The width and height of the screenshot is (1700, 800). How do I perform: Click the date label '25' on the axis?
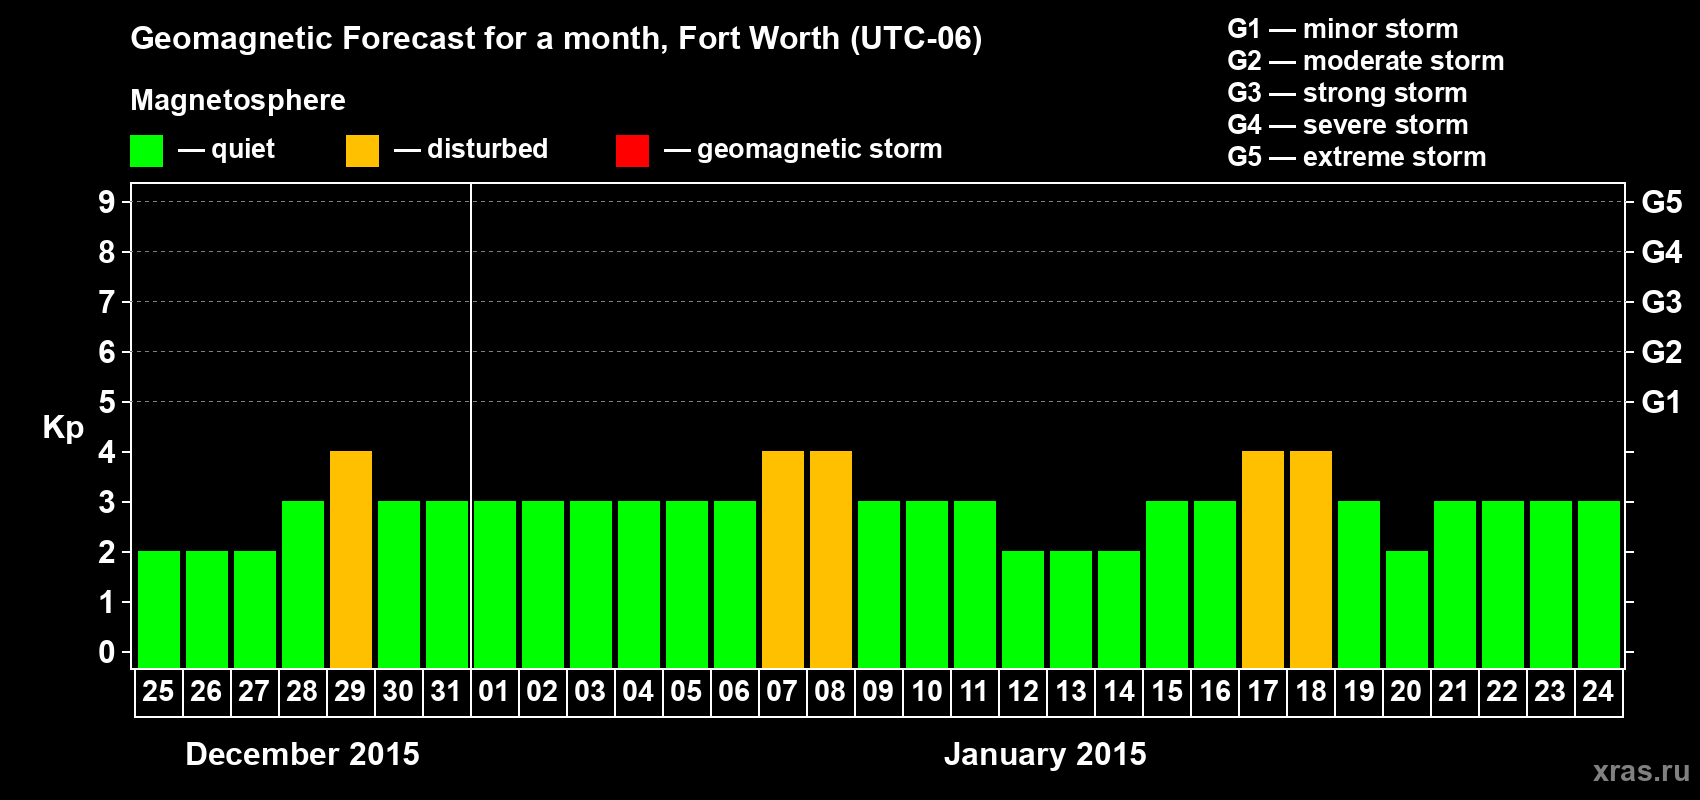tap(158, 691)
